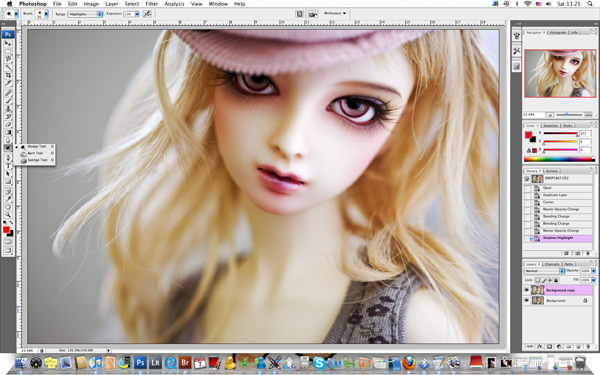Select the Rectangle shape tool
Viewport: 600px width, 375px height.
coord(8,182)
